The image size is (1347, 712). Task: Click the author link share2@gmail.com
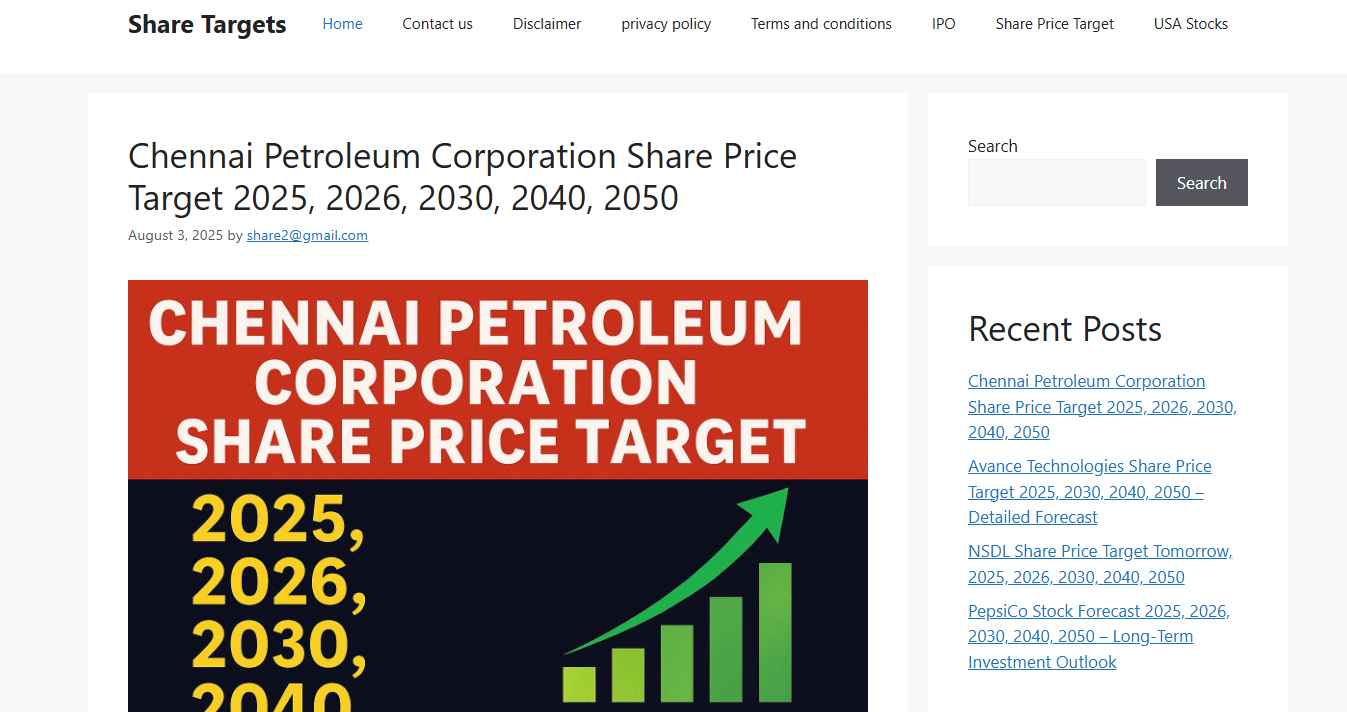click(307, 236)
